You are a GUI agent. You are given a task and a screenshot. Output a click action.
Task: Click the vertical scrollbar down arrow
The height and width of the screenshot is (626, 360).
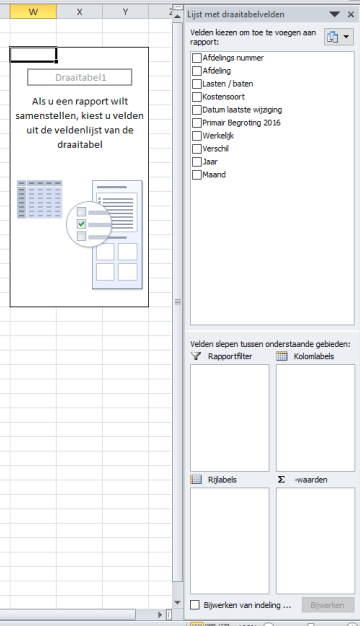(x=178, y=603)
